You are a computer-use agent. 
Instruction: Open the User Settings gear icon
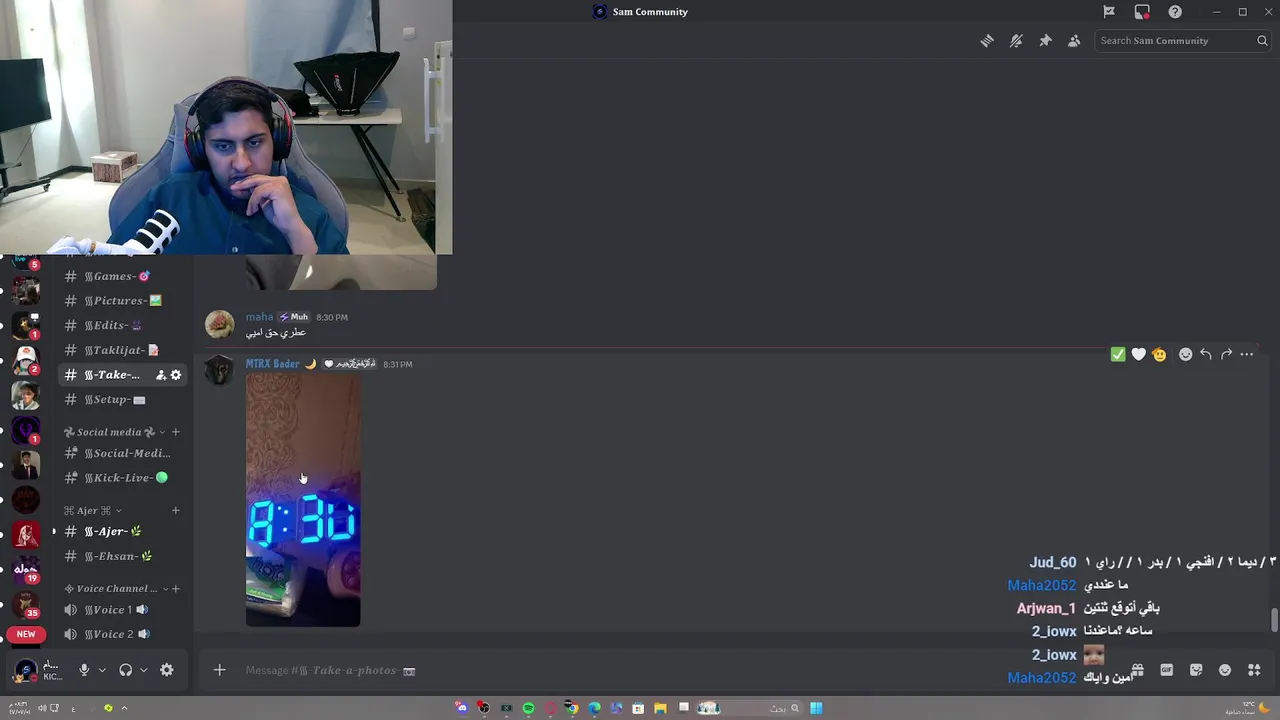pyautogui.click(x=167, y=670)
